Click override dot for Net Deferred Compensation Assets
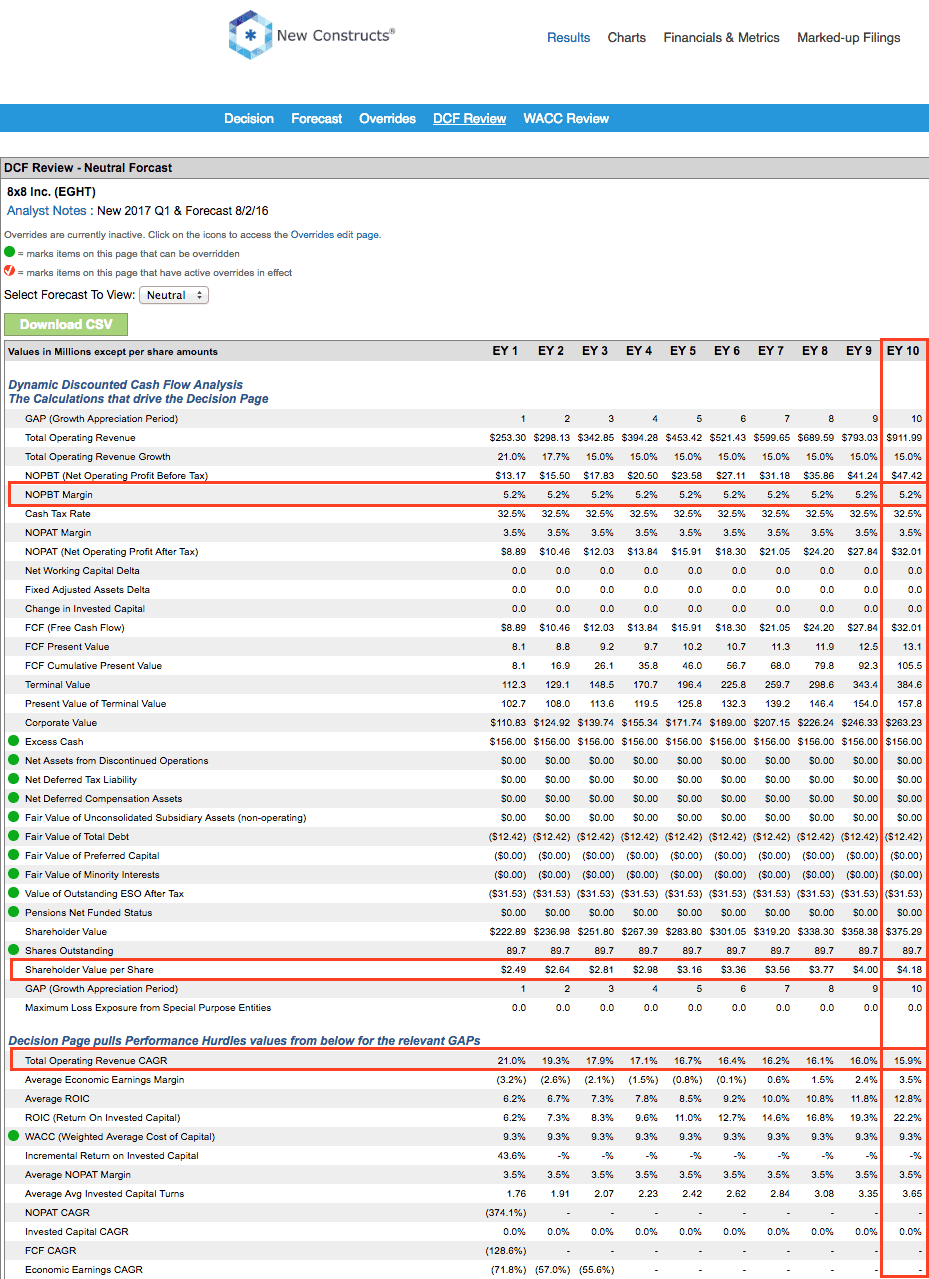Viewport: 929px width, 1279px height. click(13, 798)
